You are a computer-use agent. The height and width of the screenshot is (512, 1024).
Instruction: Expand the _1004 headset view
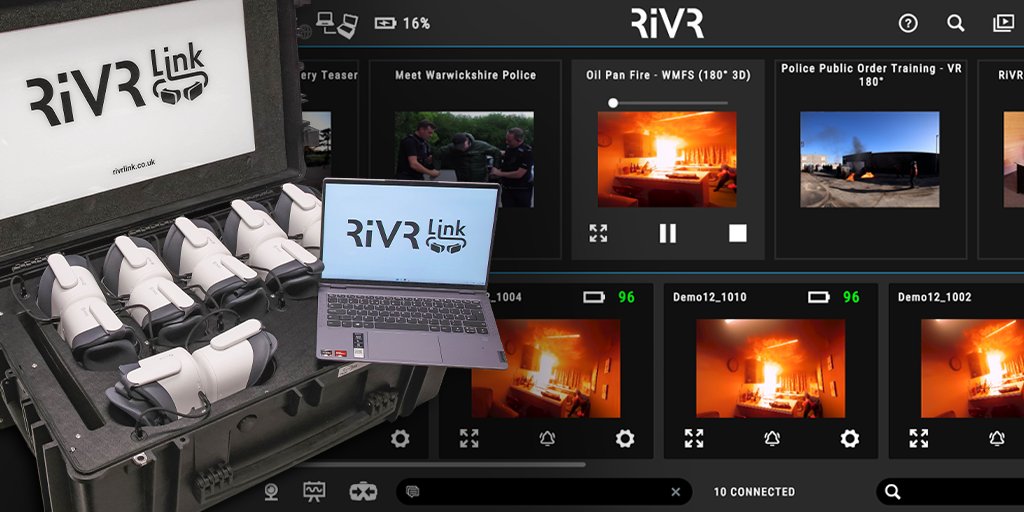tap(469, 438)
